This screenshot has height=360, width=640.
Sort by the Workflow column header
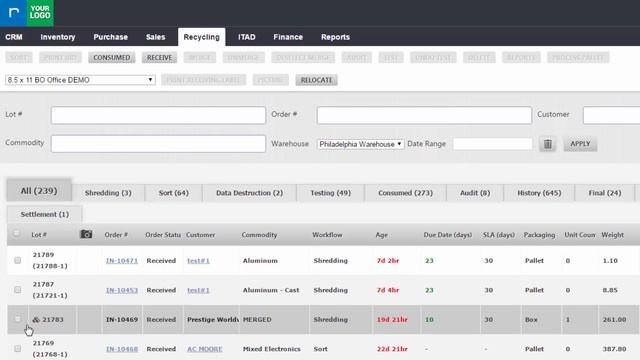click(327, 235)
